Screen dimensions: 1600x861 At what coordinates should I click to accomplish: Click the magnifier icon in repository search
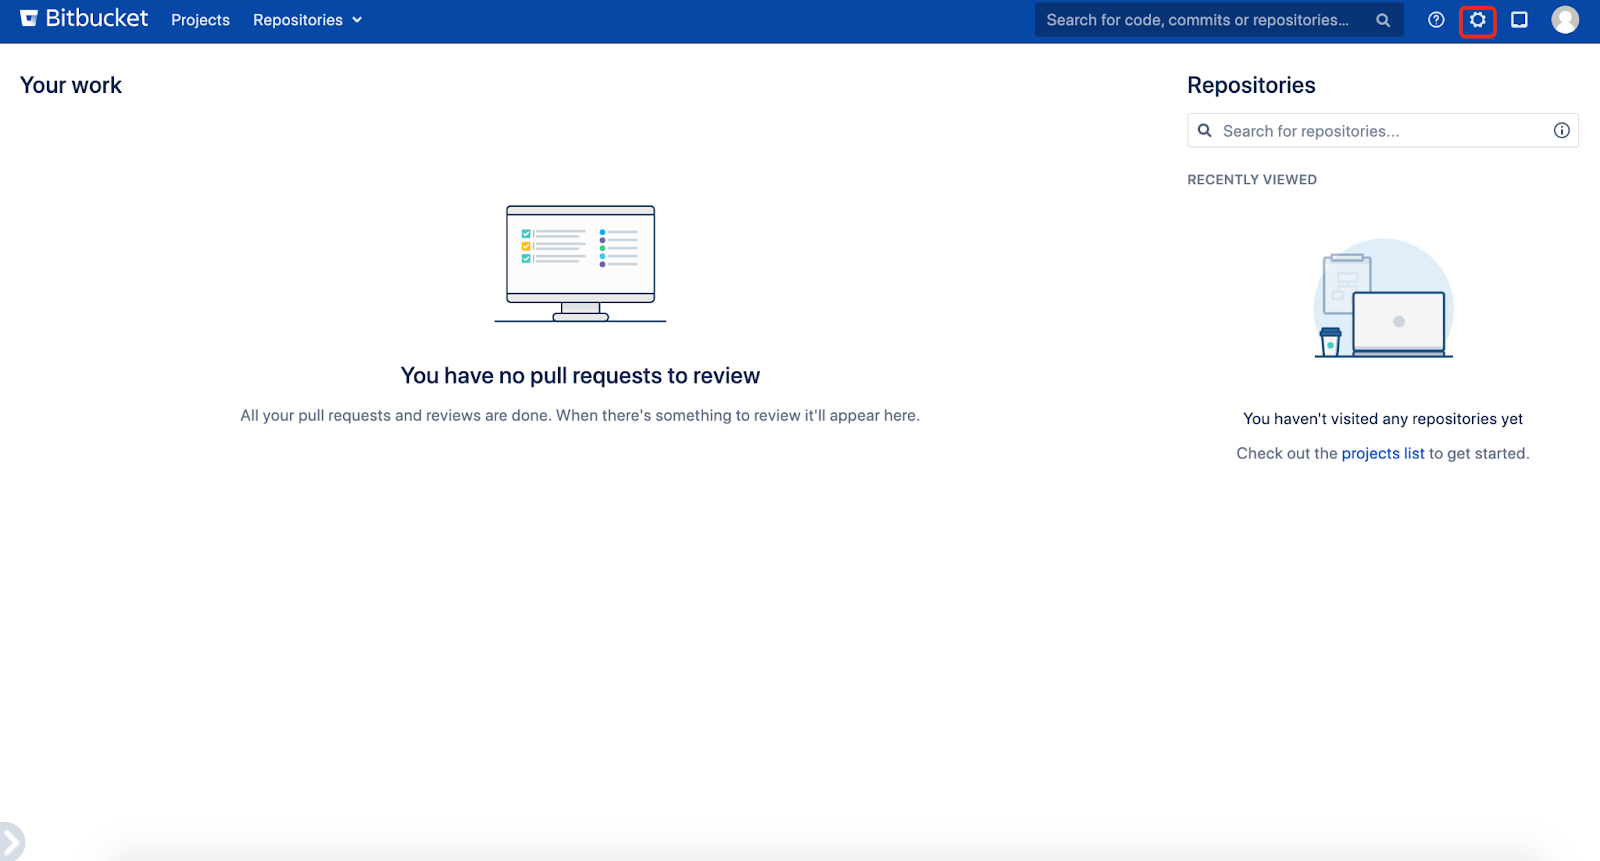tap(1205, 131)
